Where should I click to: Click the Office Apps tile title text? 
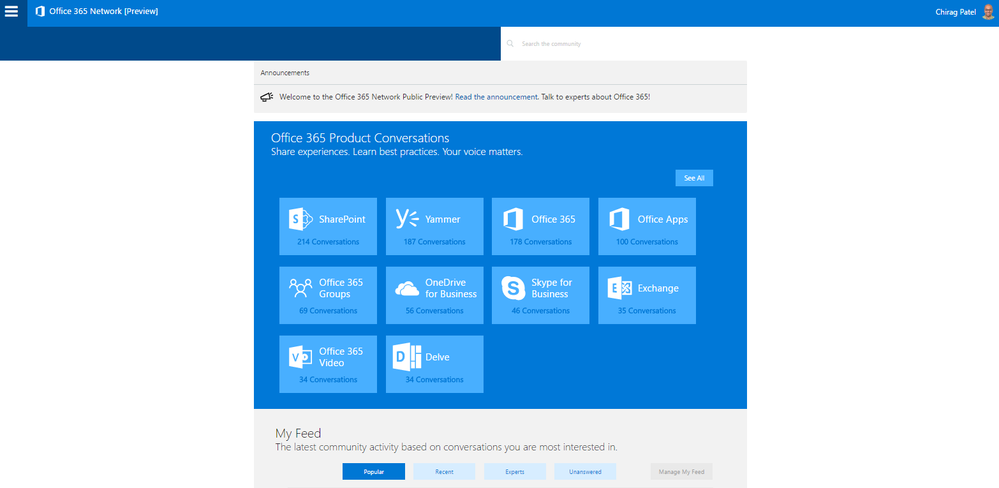tap(663, 219)
